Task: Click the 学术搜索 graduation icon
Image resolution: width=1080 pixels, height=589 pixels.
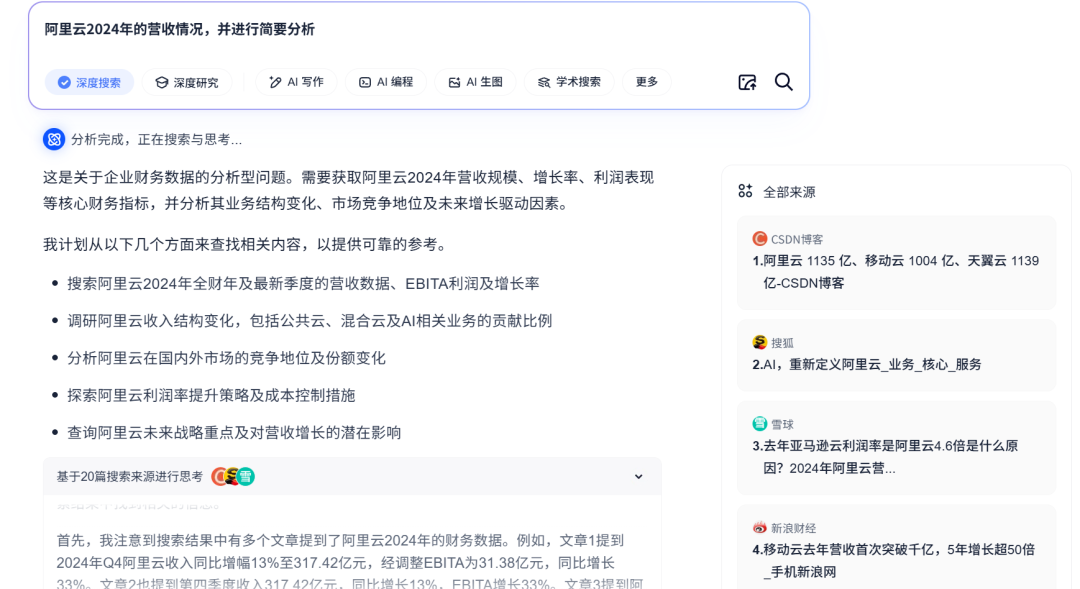Action: point(544,83)
